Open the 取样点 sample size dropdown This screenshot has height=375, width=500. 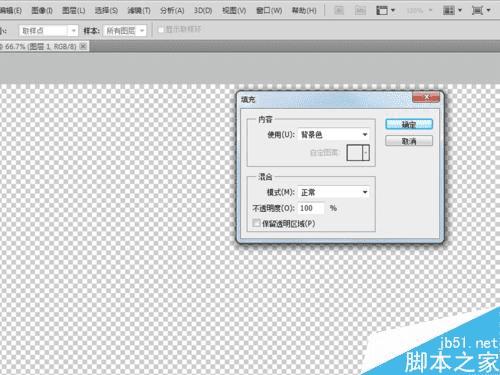click(x=49, y=31)
